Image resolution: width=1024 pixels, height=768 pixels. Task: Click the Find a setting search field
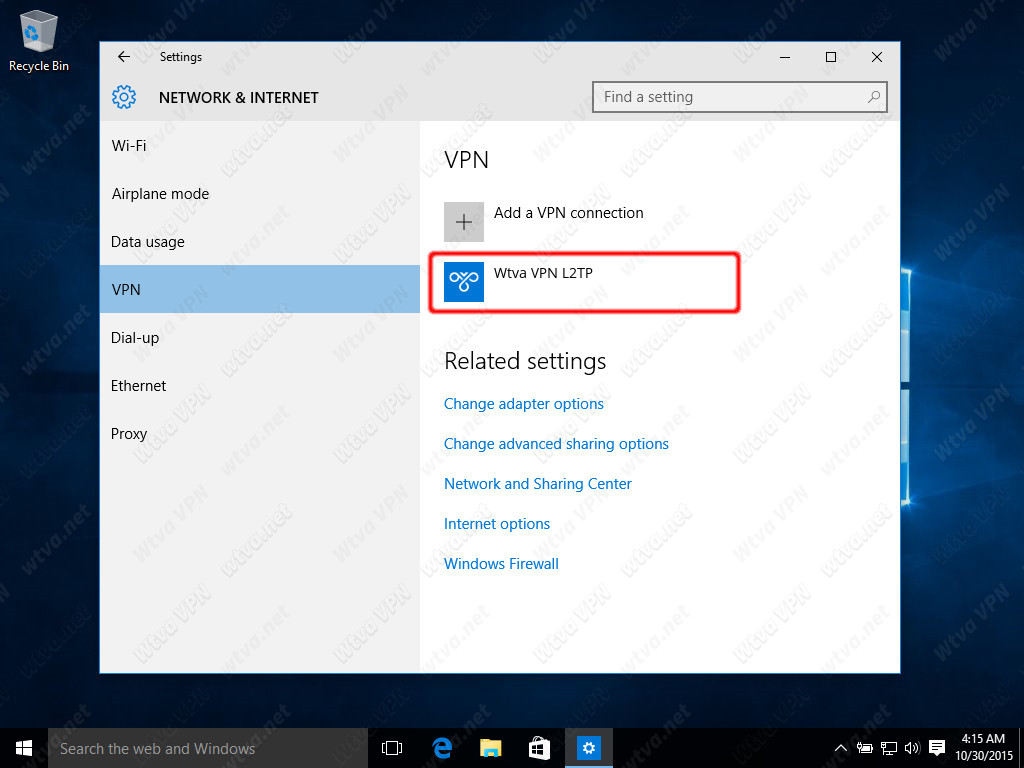tap(739, 97)
